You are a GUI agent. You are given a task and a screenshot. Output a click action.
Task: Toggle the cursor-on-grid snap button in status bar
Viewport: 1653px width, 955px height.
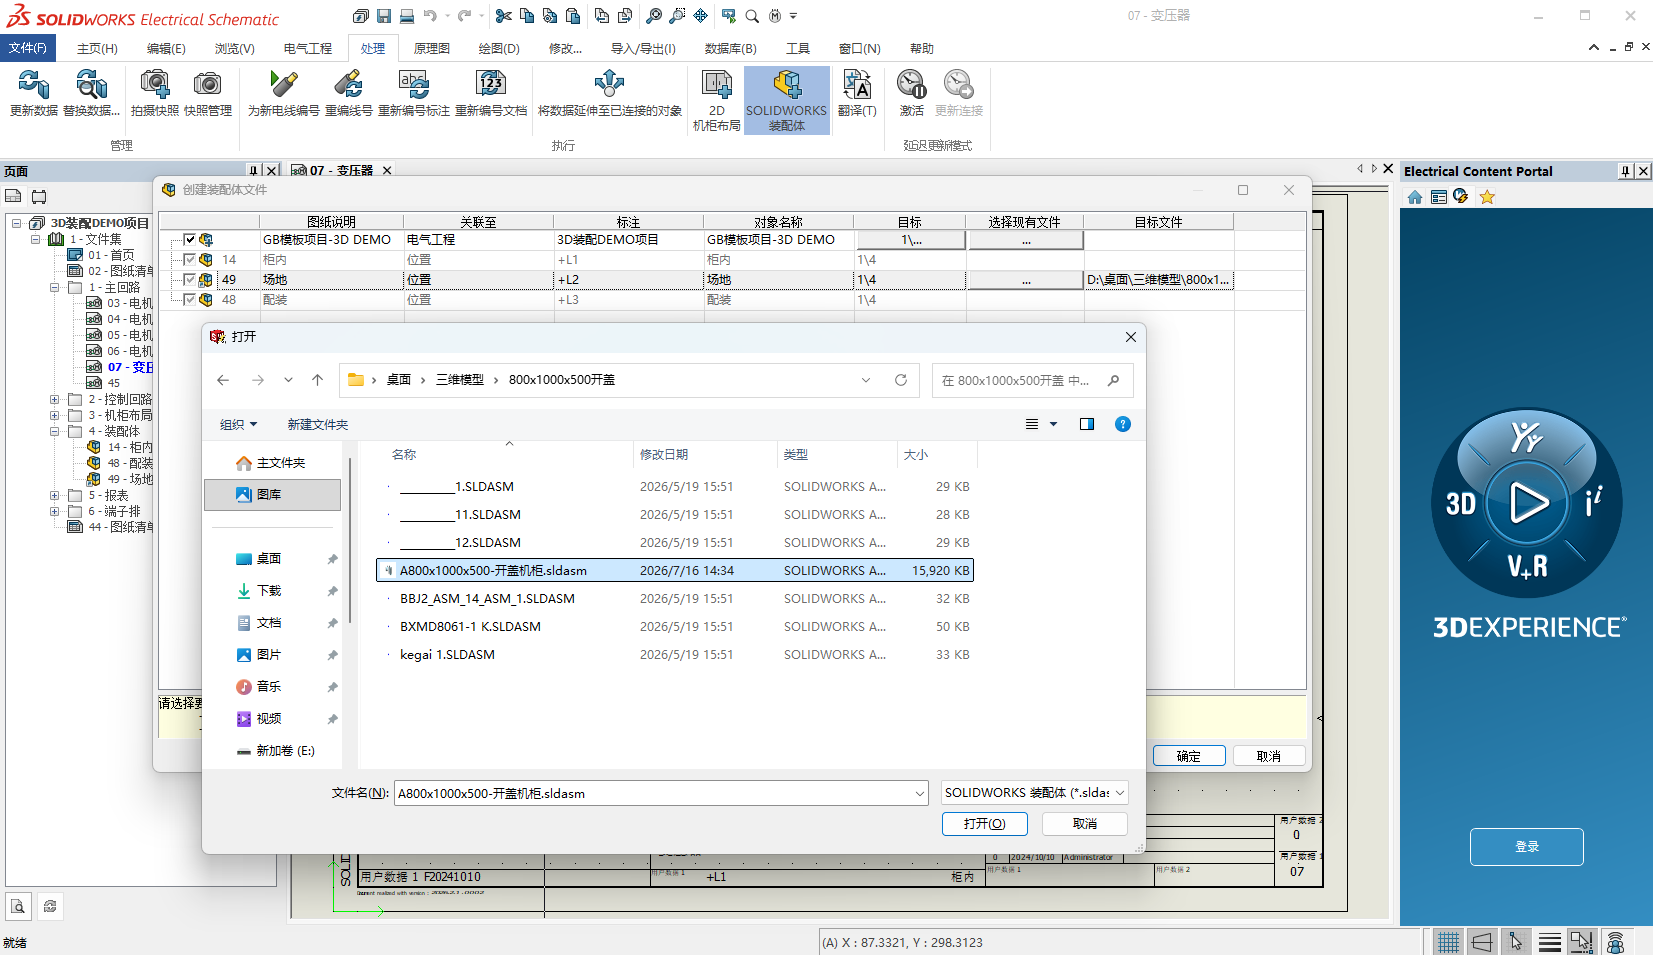point(1516,942)
